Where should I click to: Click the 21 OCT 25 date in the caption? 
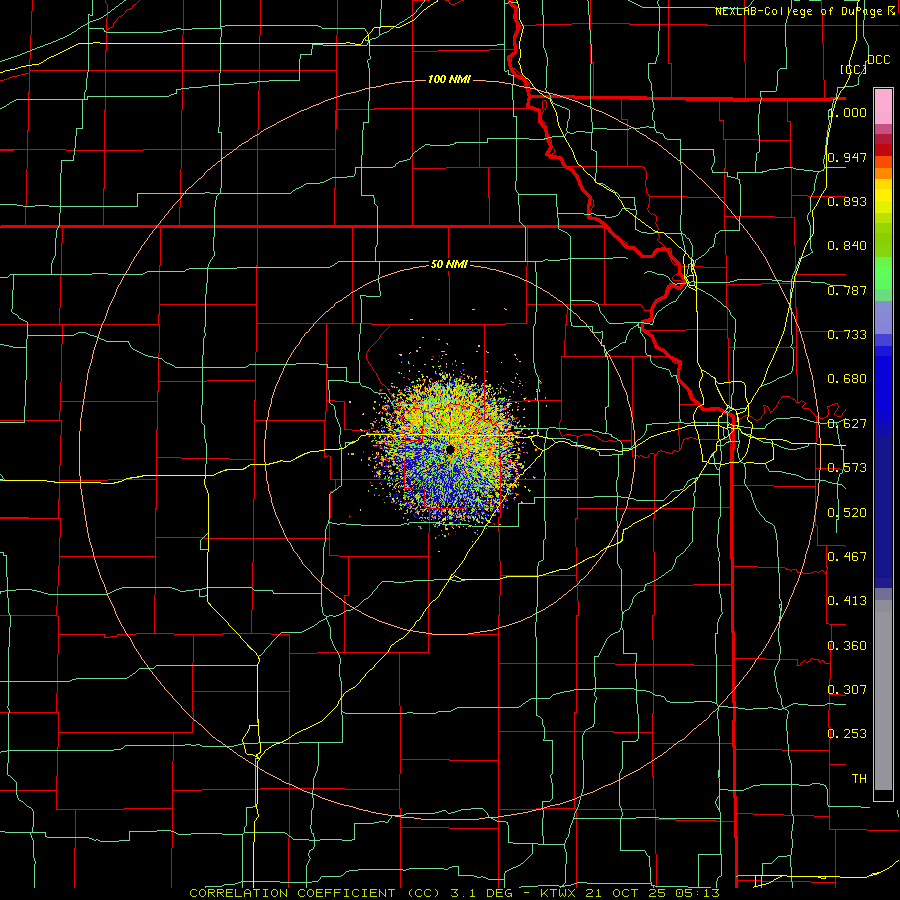624,893
